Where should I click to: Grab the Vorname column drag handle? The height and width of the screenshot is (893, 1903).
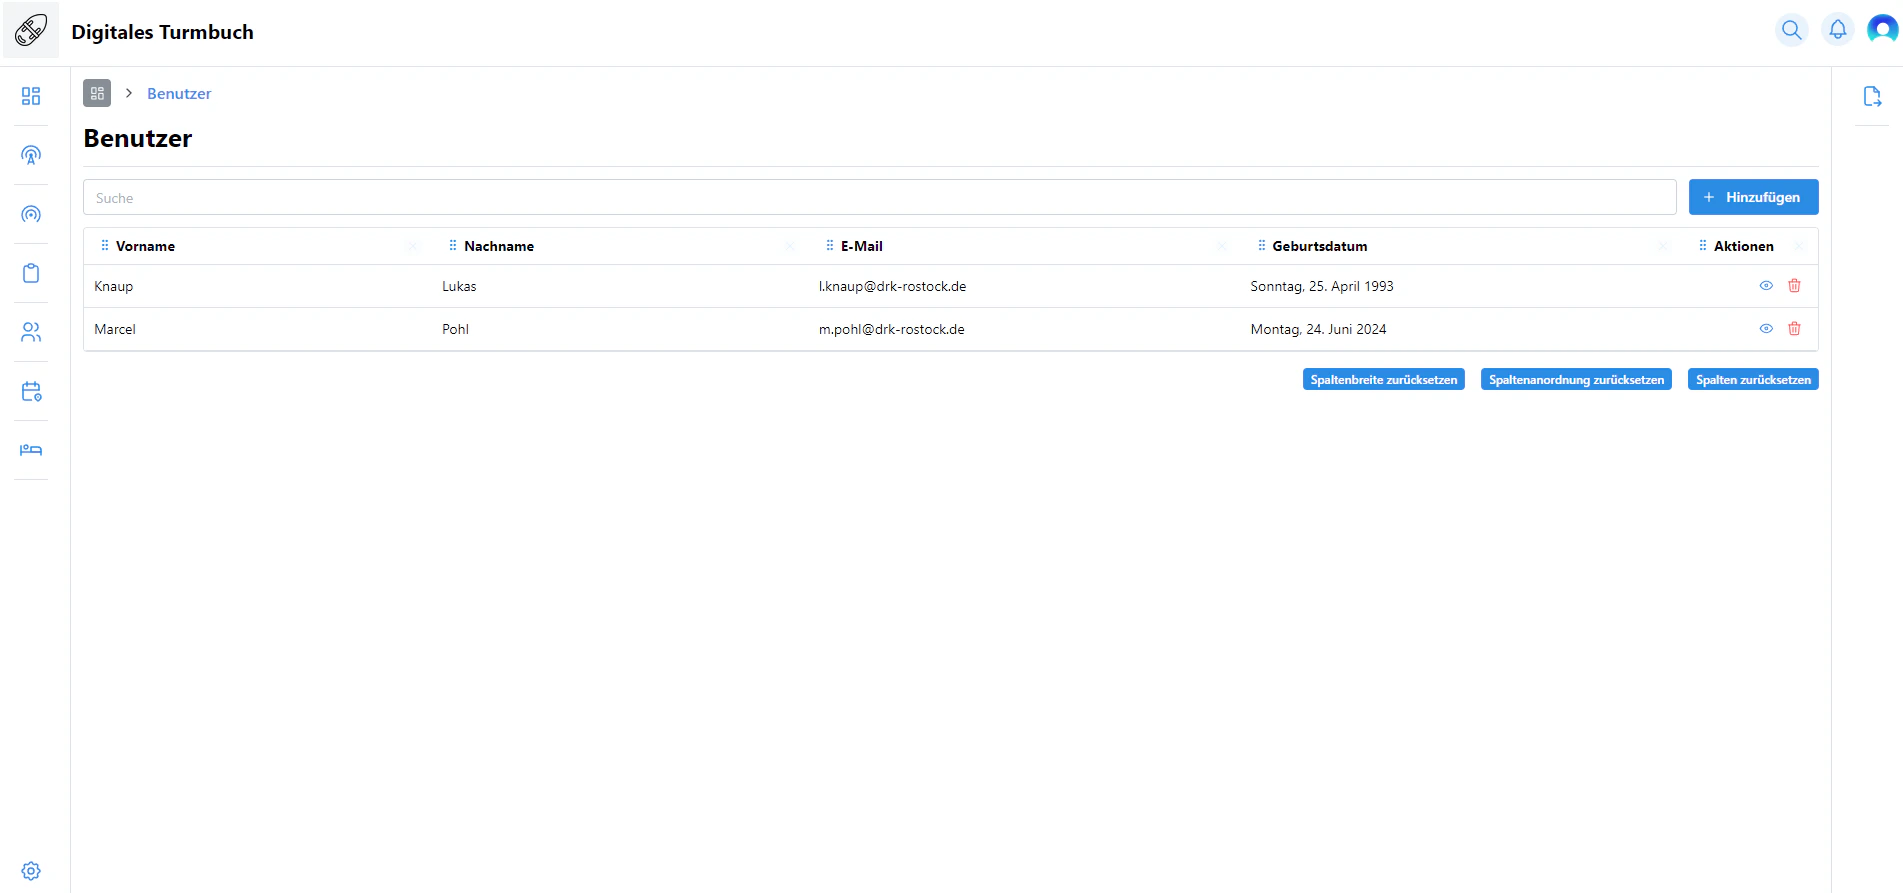click(105, 246)
